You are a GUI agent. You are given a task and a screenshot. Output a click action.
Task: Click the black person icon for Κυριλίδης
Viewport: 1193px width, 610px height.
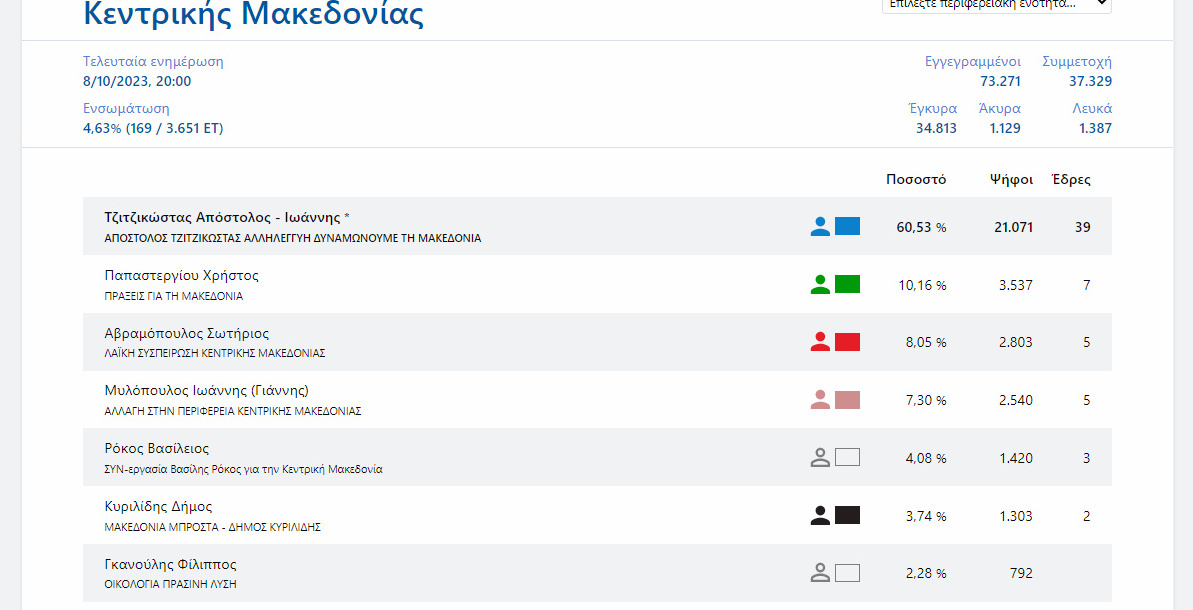point(820,516)
